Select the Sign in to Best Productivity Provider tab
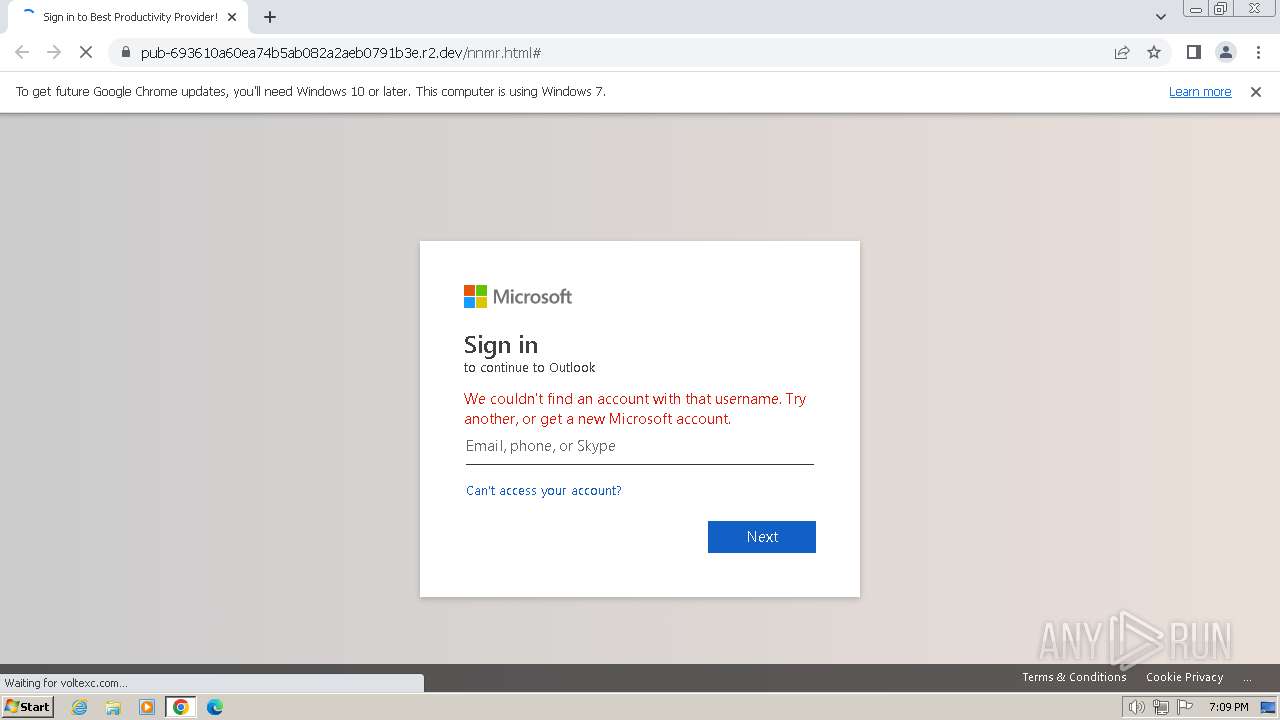 (x=127, y=17)
